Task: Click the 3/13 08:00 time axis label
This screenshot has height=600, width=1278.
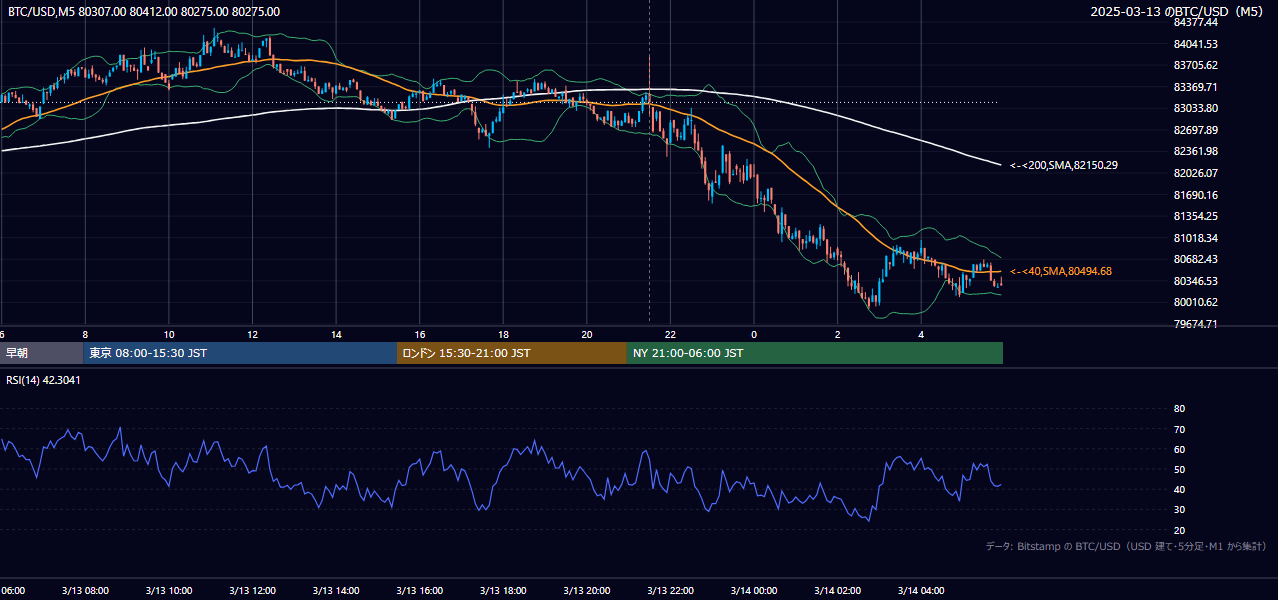Action: (85, 591)
